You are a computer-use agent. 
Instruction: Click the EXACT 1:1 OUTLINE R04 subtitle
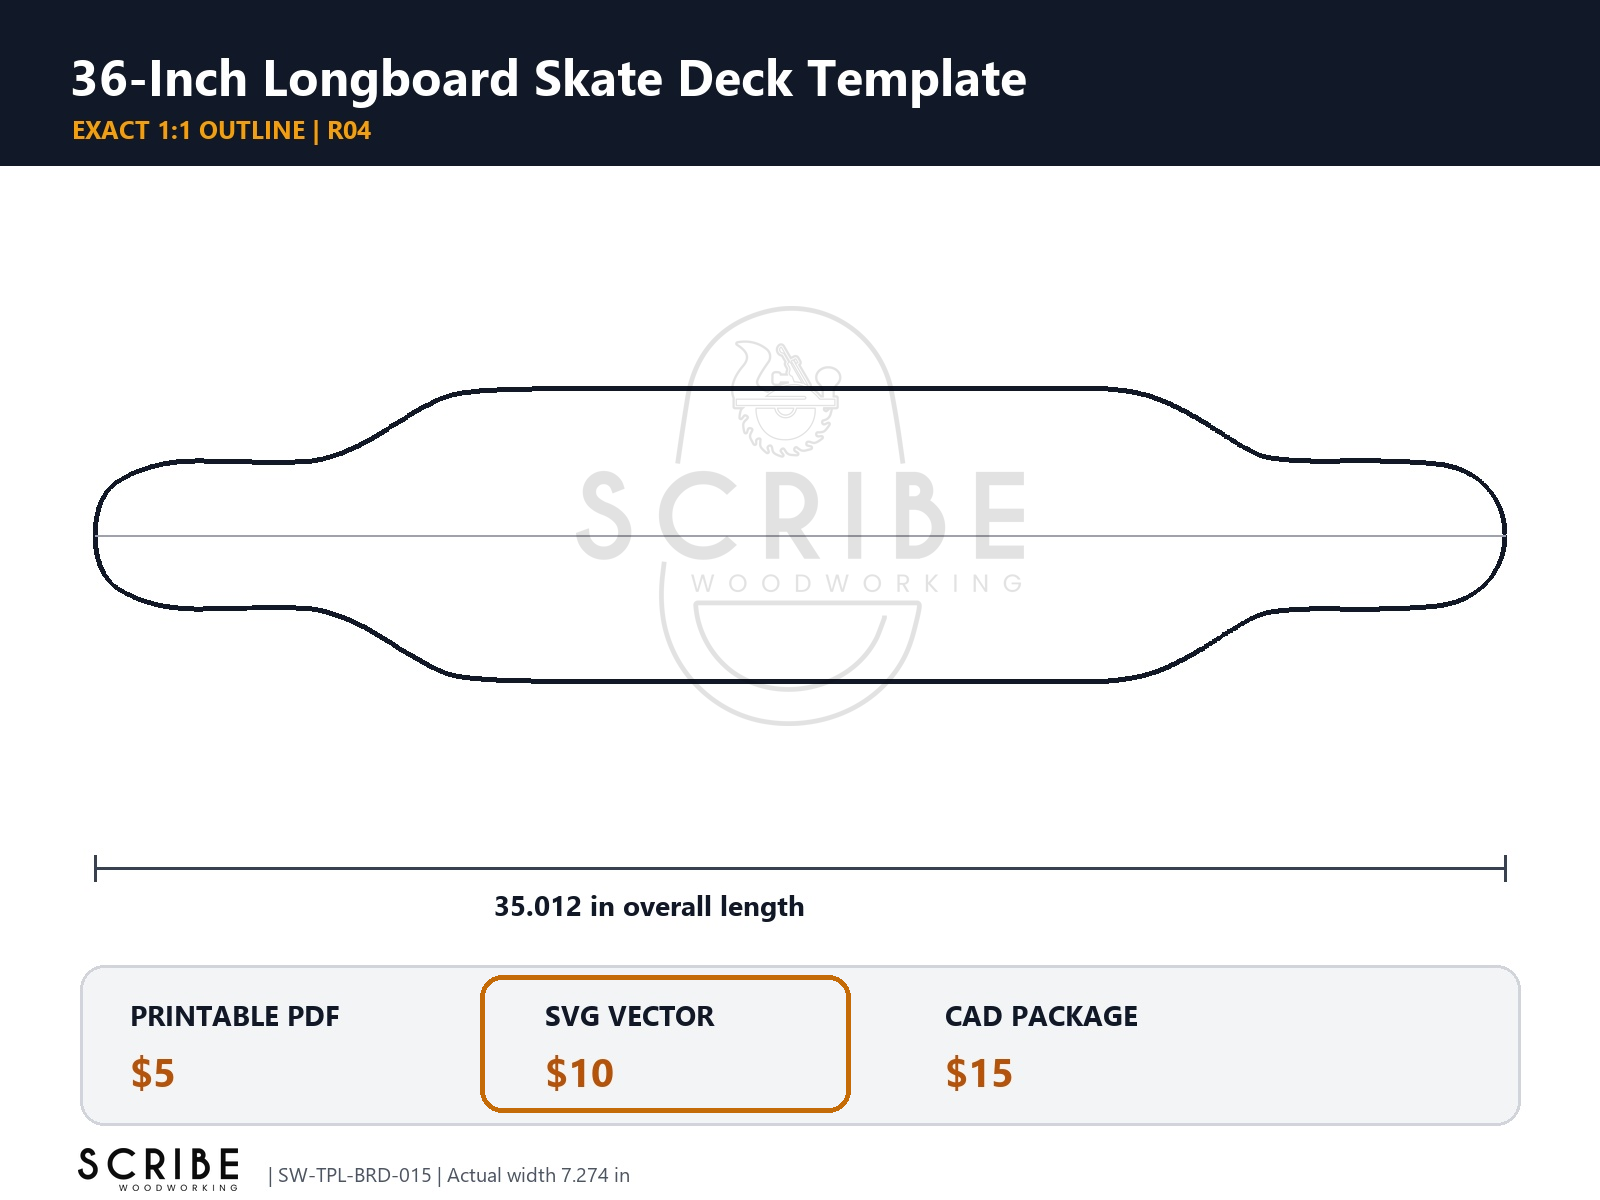tap(222, 131)
